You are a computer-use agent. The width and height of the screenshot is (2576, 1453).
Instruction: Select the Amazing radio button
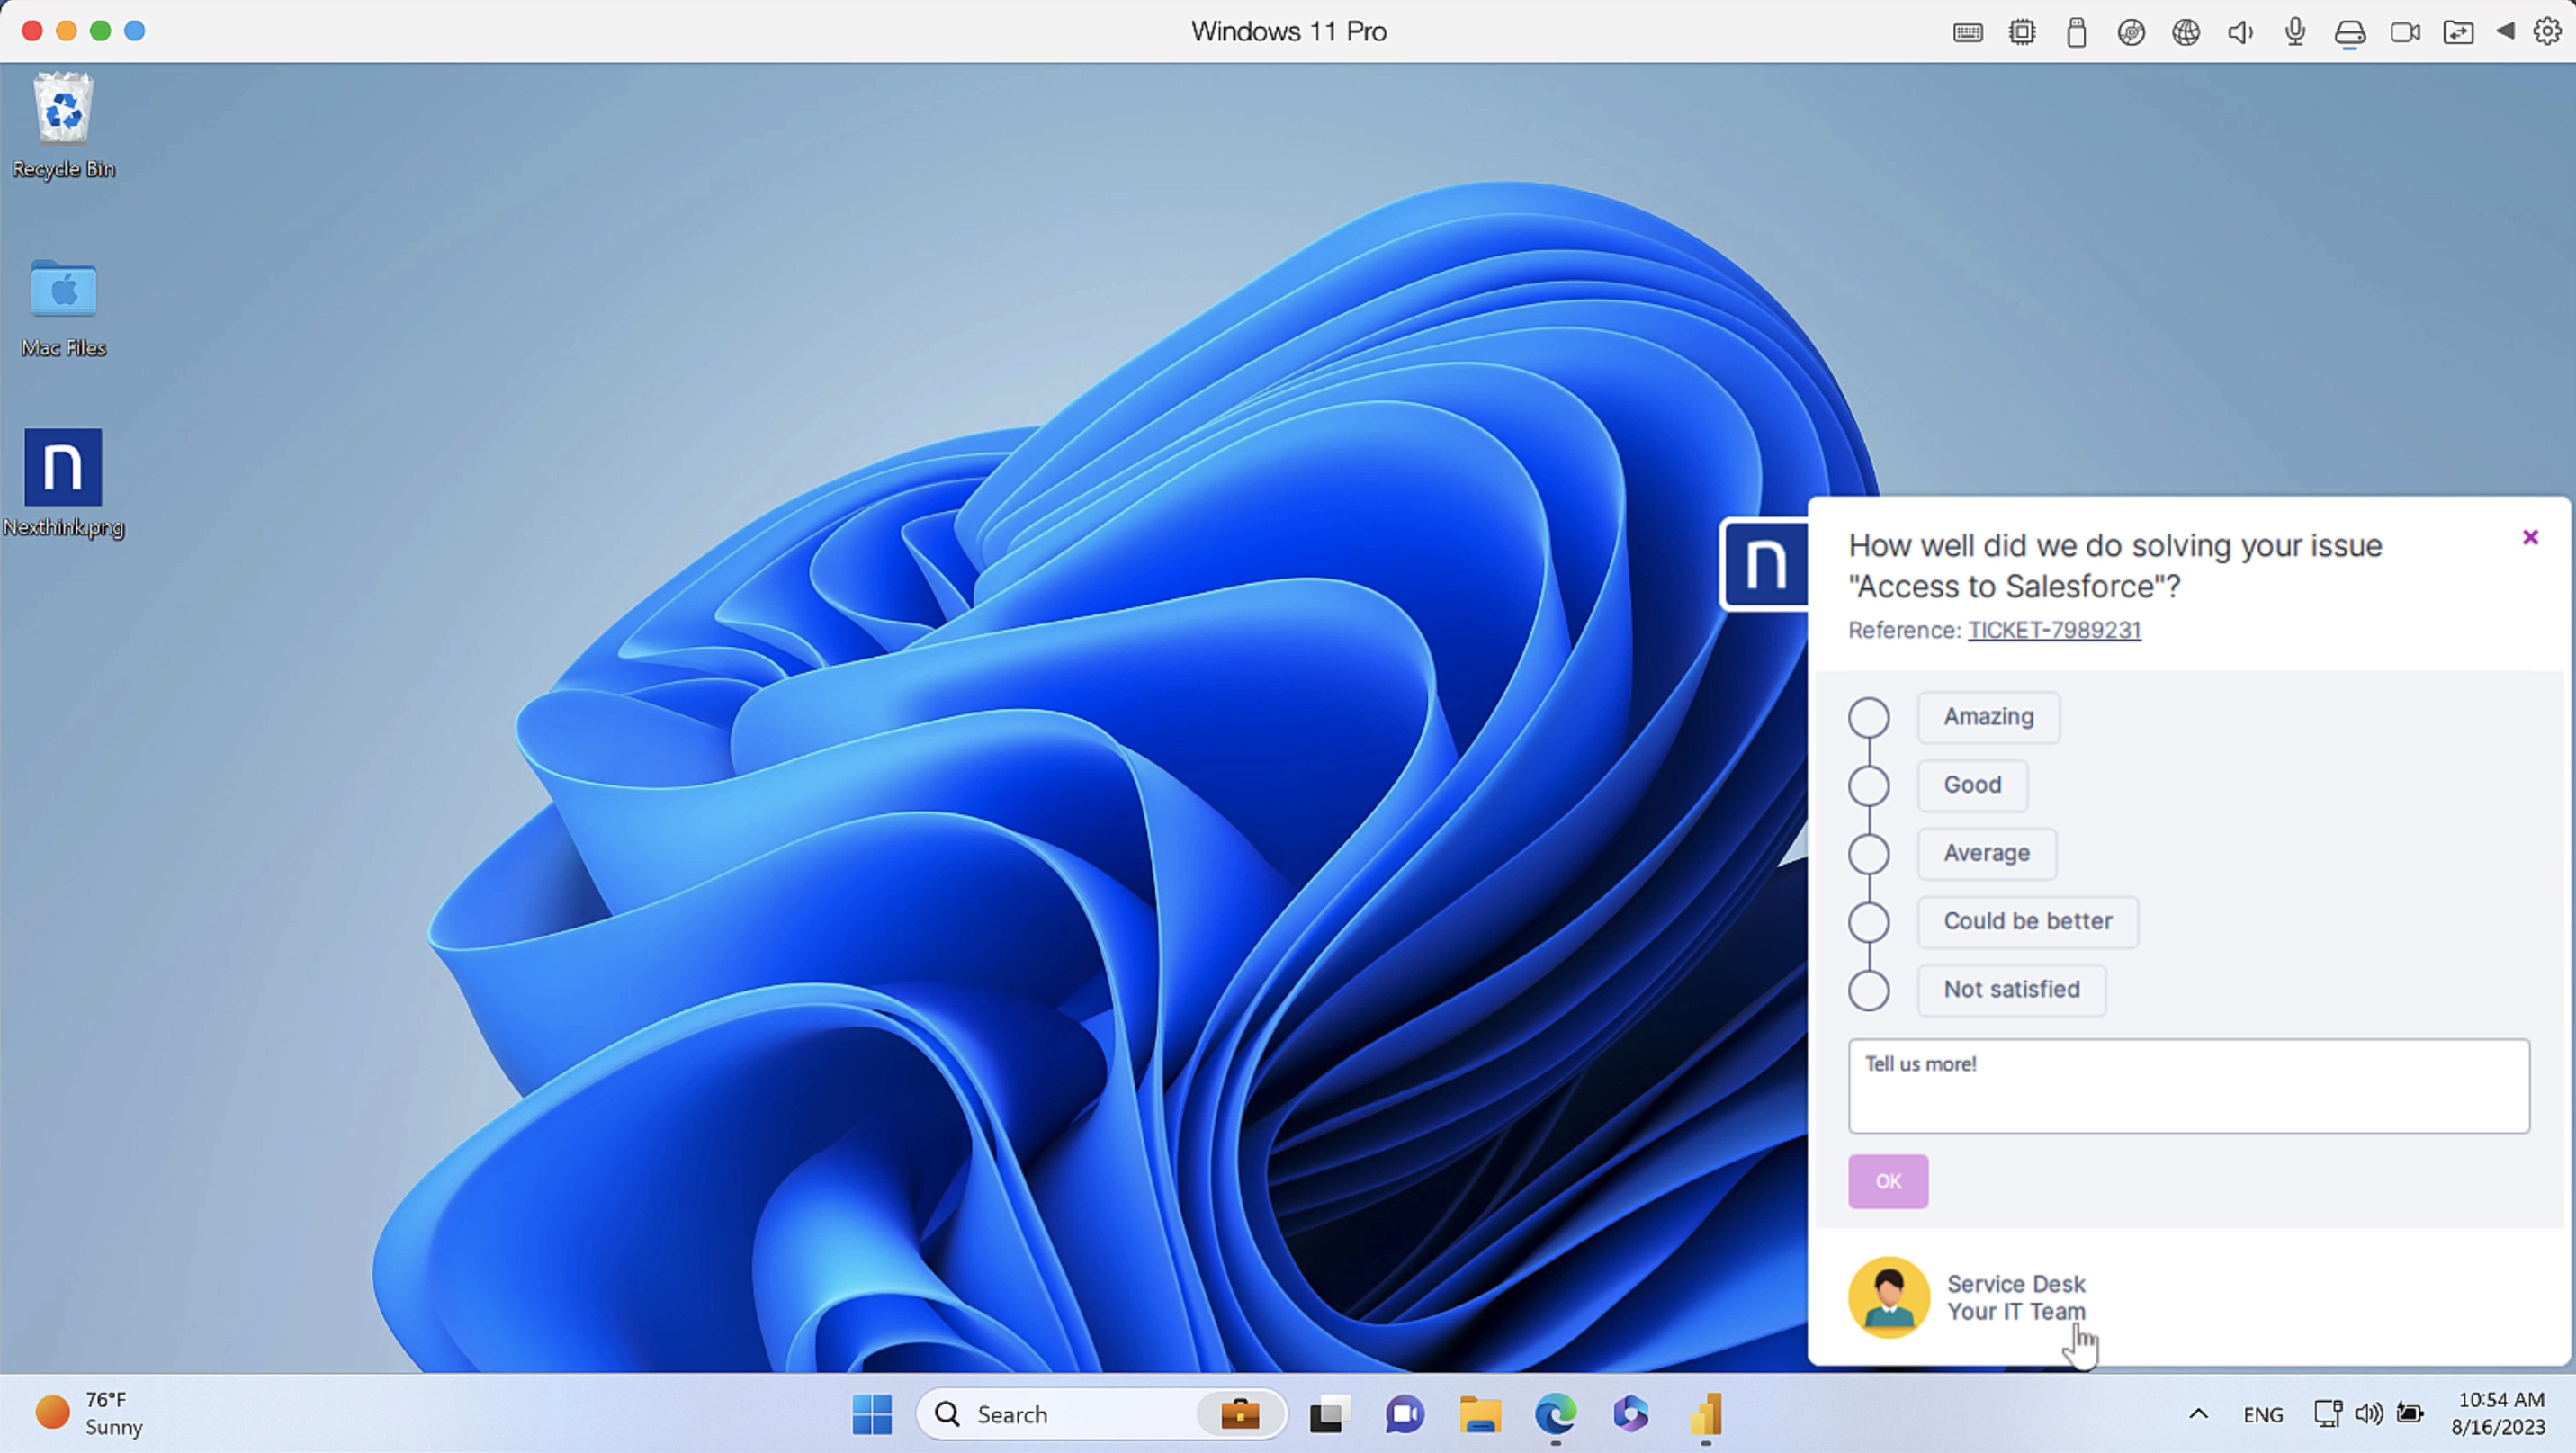[x=1868, y=718]
